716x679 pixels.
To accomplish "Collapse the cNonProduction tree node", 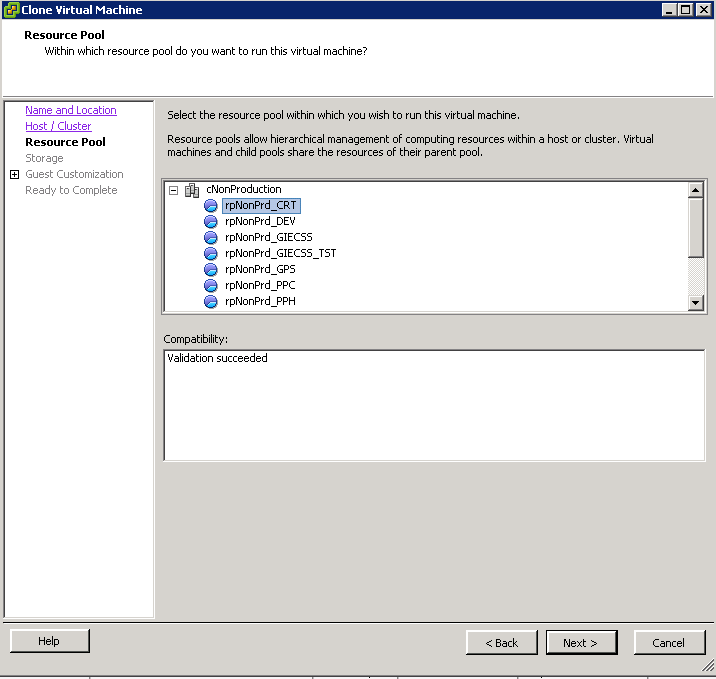I will (174, 190).
